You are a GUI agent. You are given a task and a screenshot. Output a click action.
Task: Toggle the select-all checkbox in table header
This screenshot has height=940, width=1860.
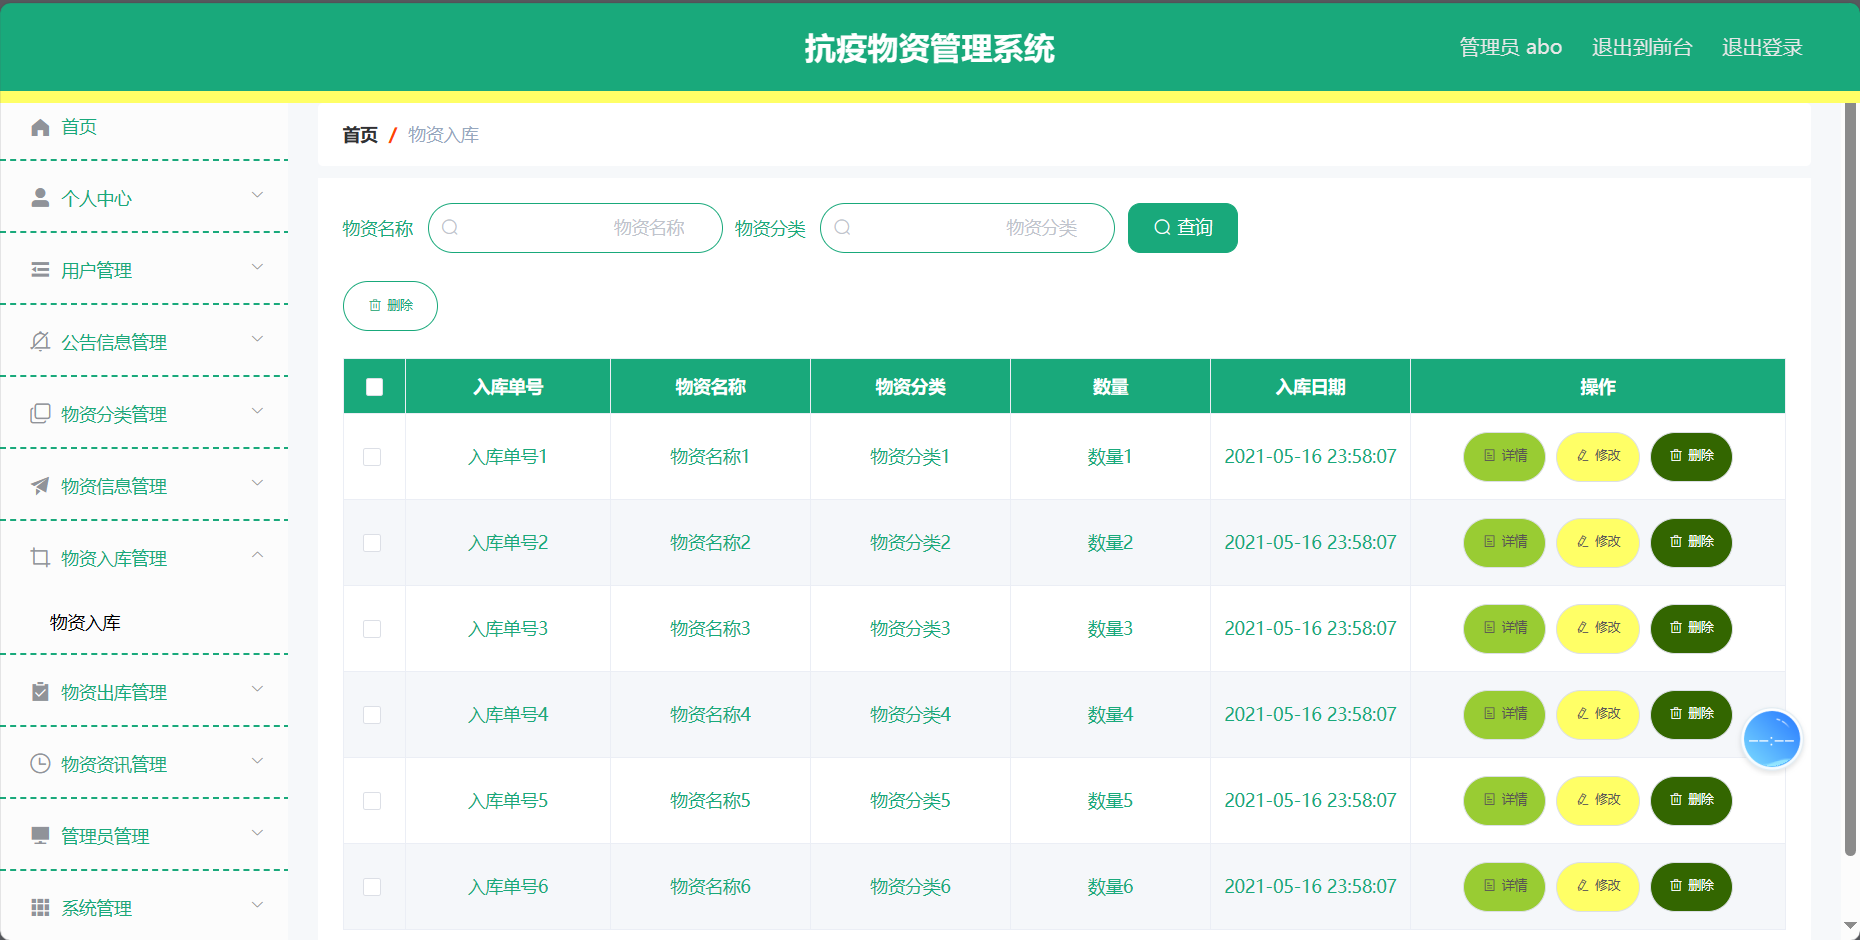(374, 387)
